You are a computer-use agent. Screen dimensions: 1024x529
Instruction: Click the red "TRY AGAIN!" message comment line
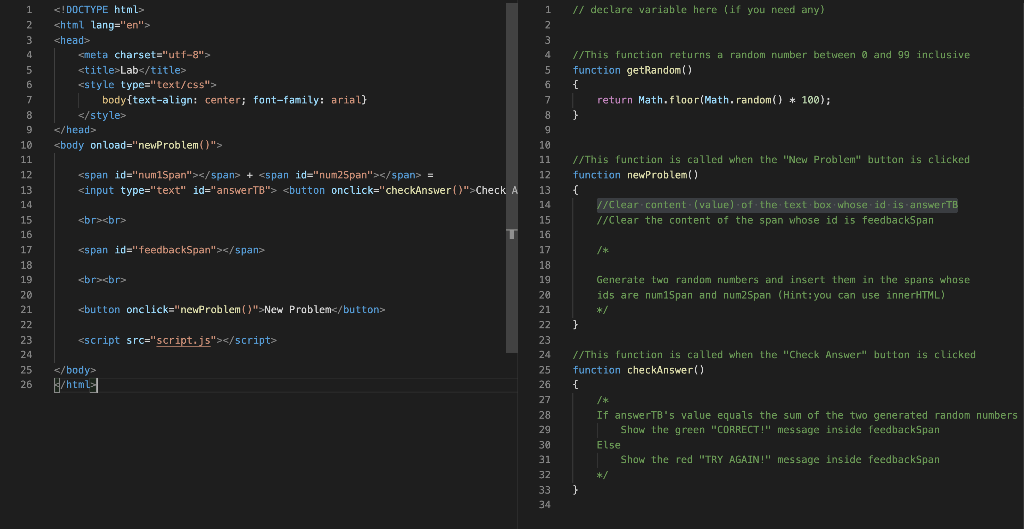780,460
